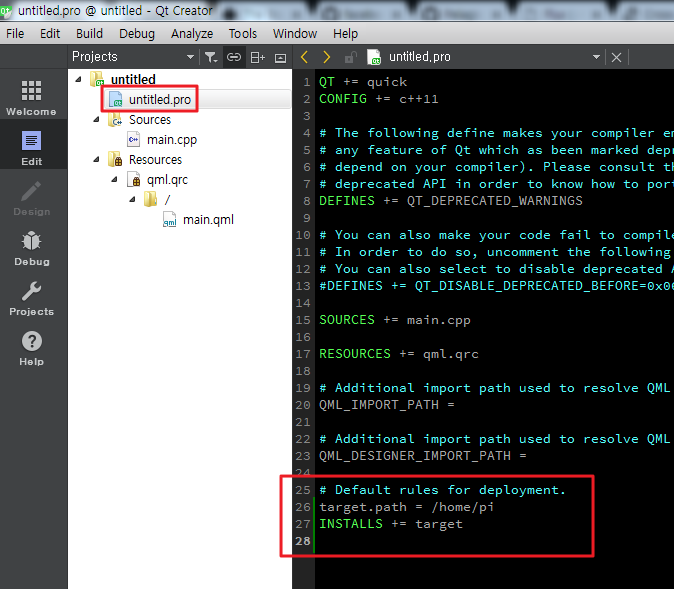Close the untitled.pro document
Screen dimensions: 674x589
(x=616, y=58)
